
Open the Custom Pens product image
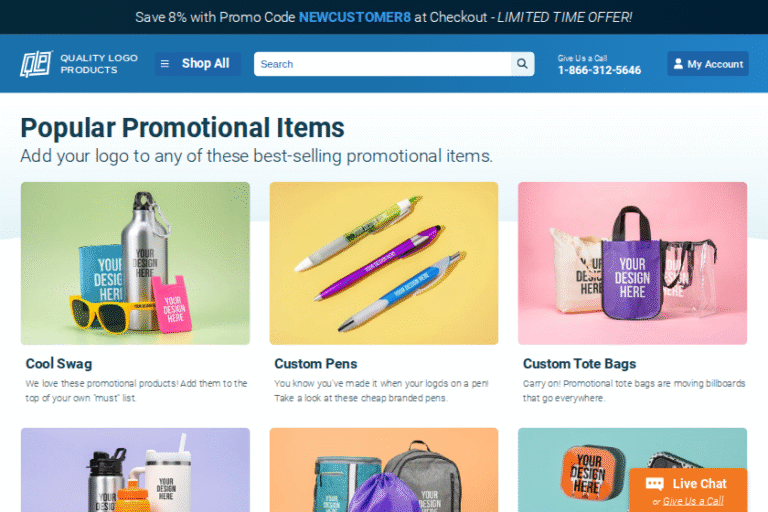[384, 263]
